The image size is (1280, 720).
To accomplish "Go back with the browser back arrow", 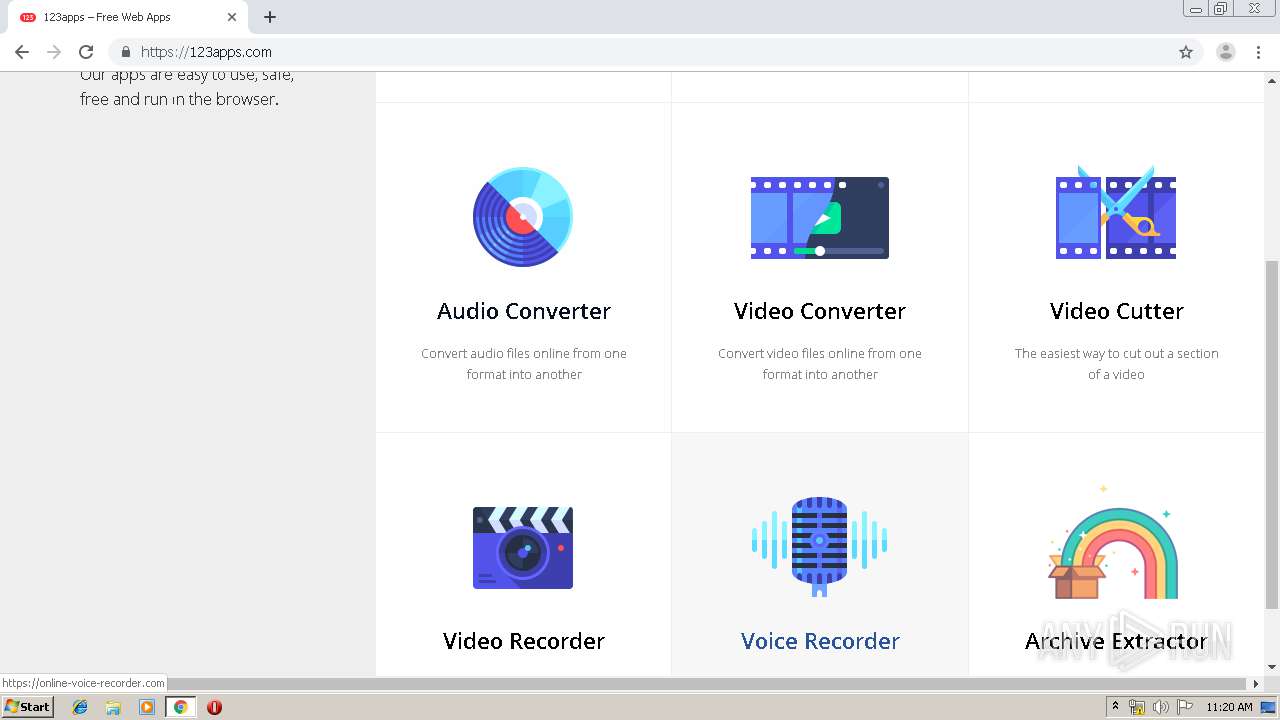I will click(22, 52).
